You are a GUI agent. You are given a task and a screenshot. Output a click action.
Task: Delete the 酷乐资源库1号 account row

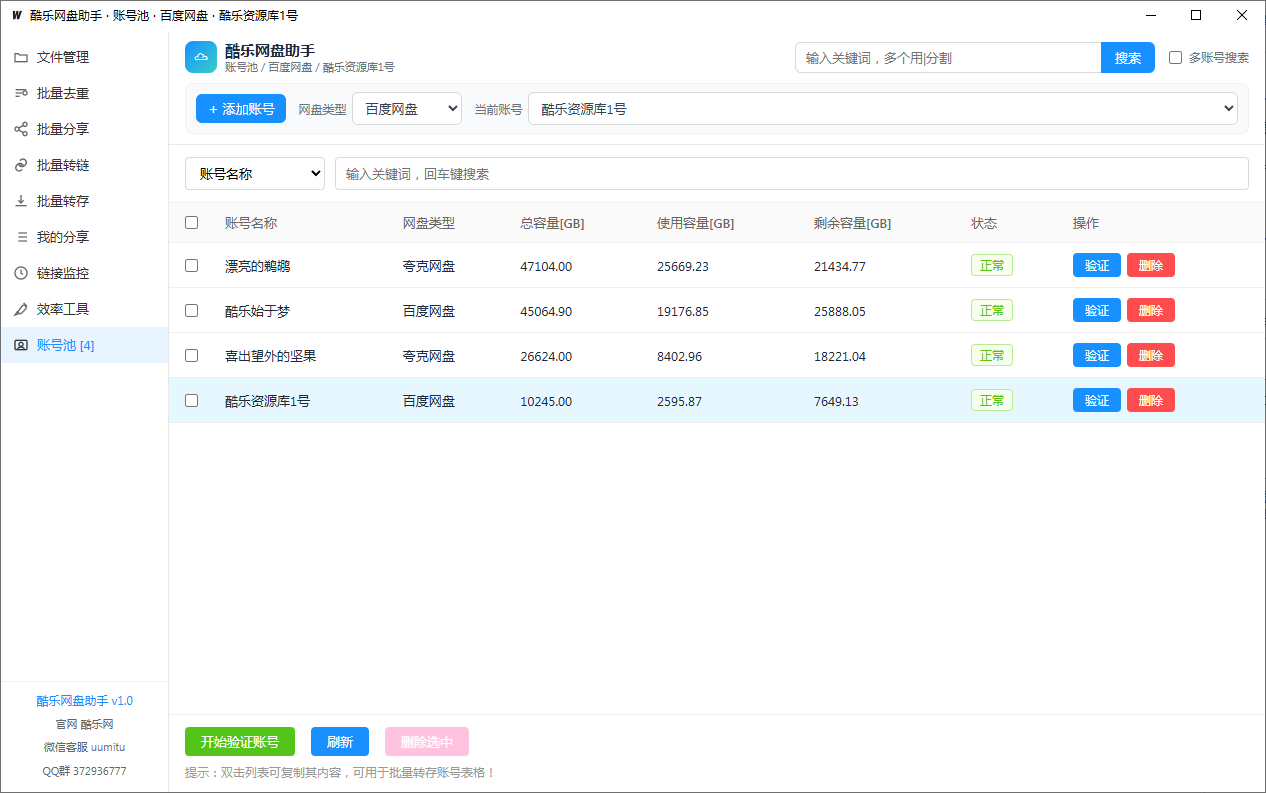[x=1151, y=400]
